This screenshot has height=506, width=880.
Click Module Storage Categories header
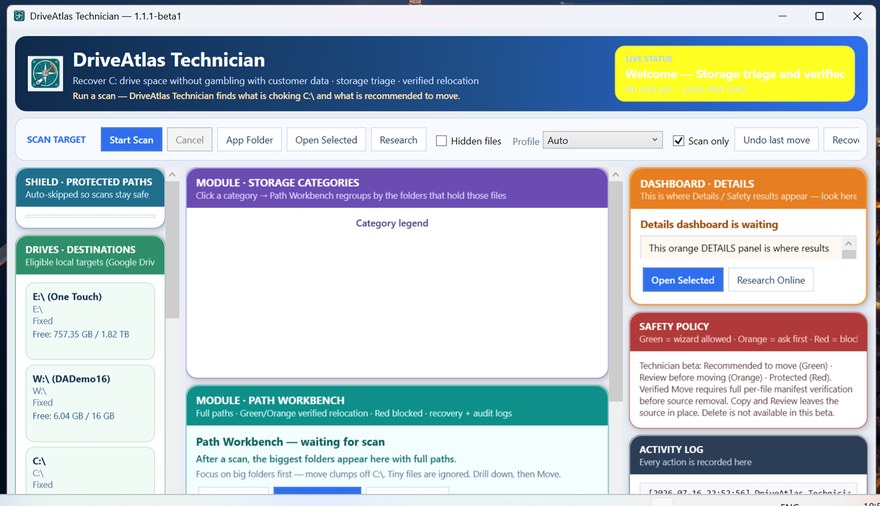[x=397, y=188]
